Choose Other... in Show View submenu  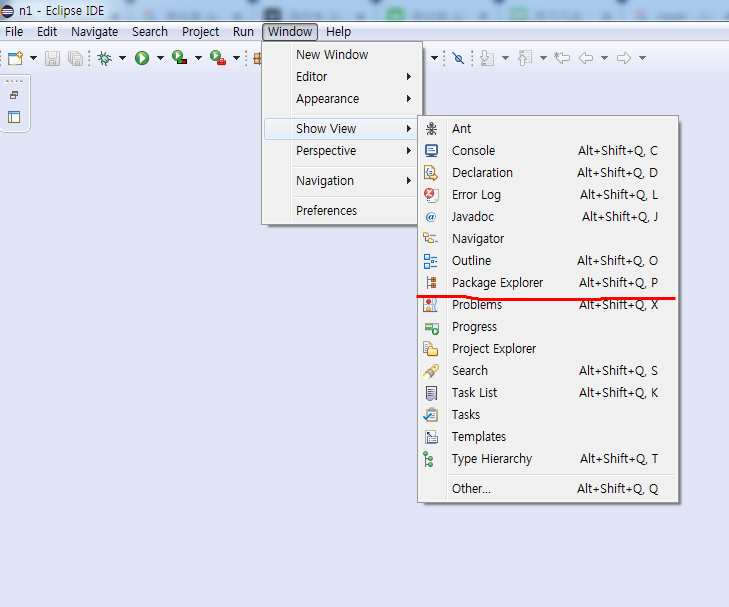coord(548,488)
